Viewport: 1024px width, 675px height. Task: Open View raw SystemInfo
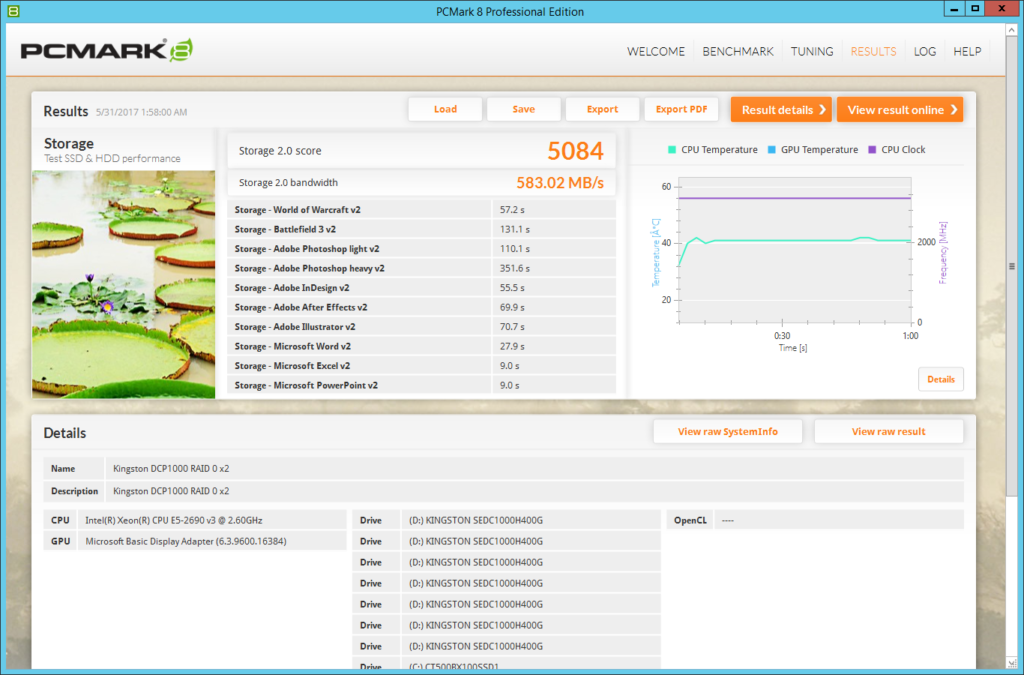(x=727, y=432)
